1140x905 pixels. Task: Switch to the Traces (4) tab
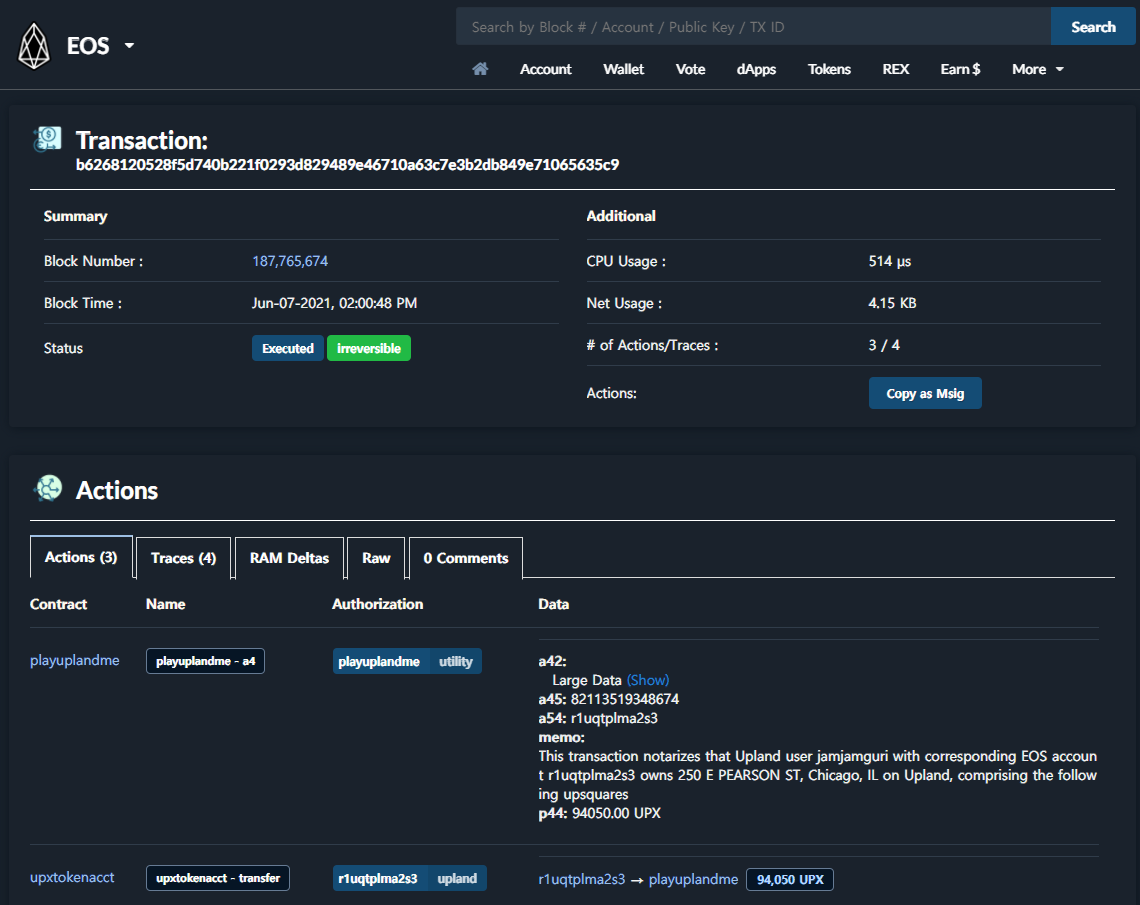pos(183,558)
